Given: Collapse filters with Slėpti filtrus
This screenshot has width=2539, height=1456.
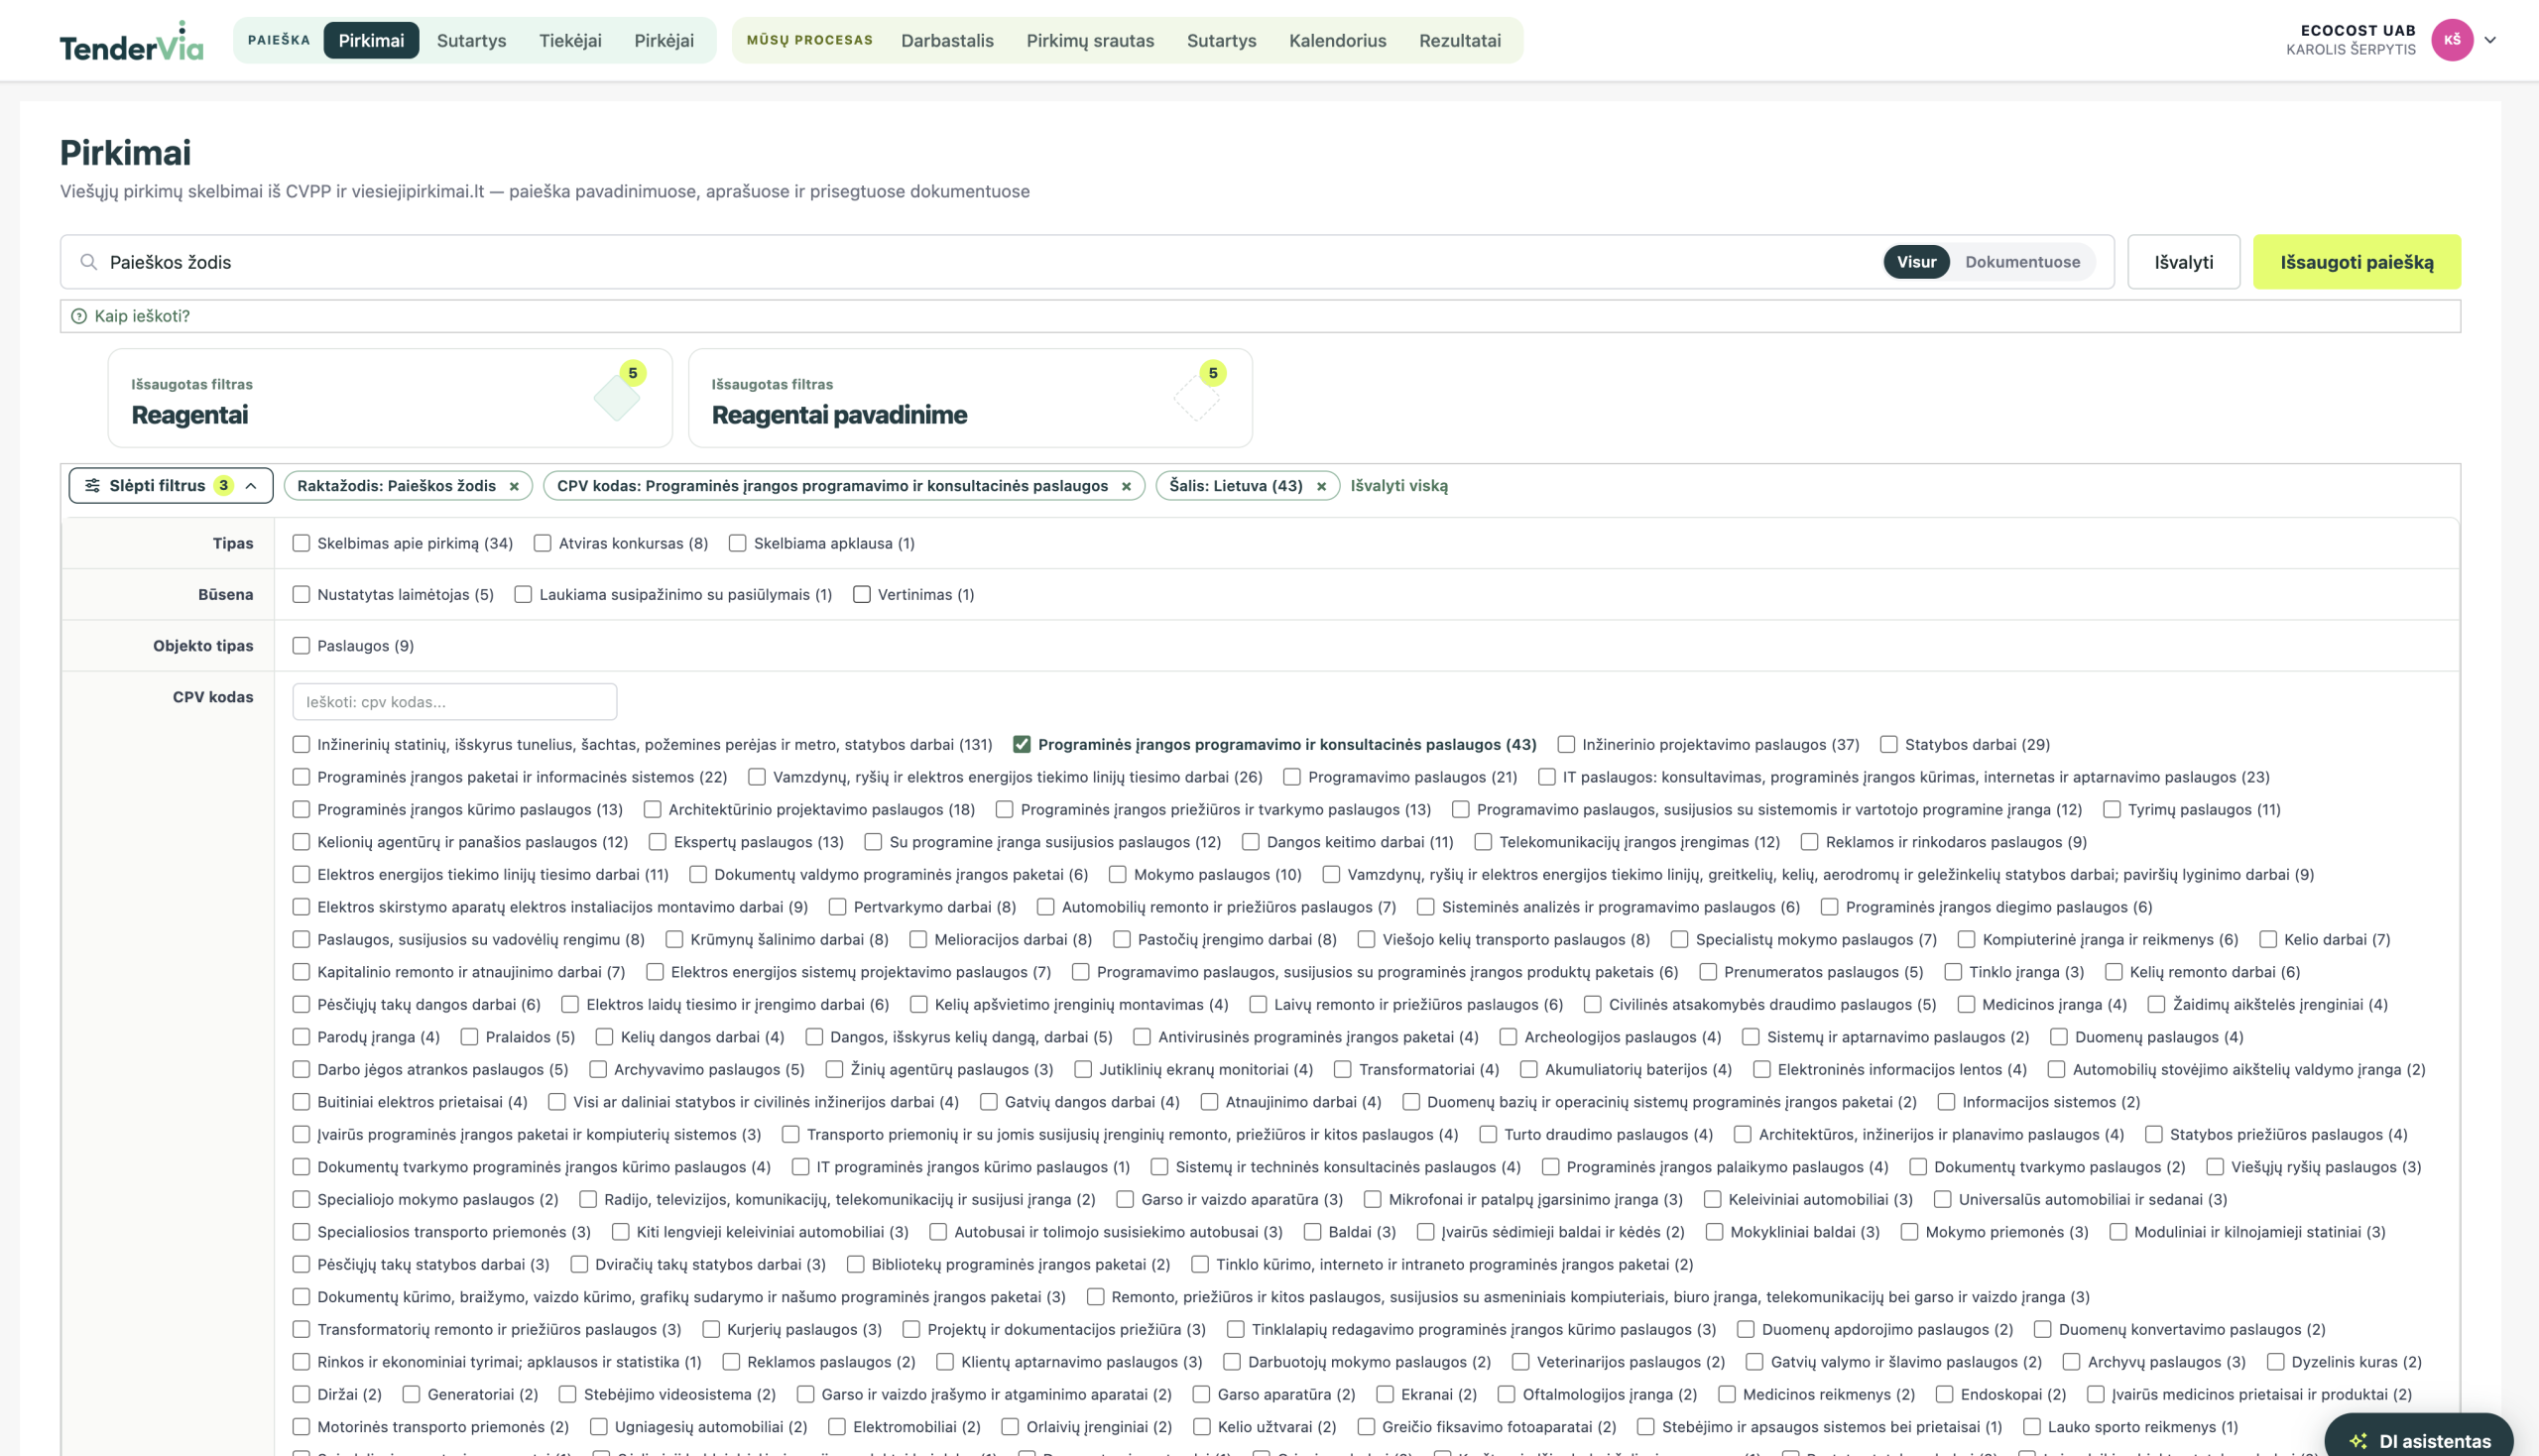Looking at the screenshot, I should click(x=171, y=486).
